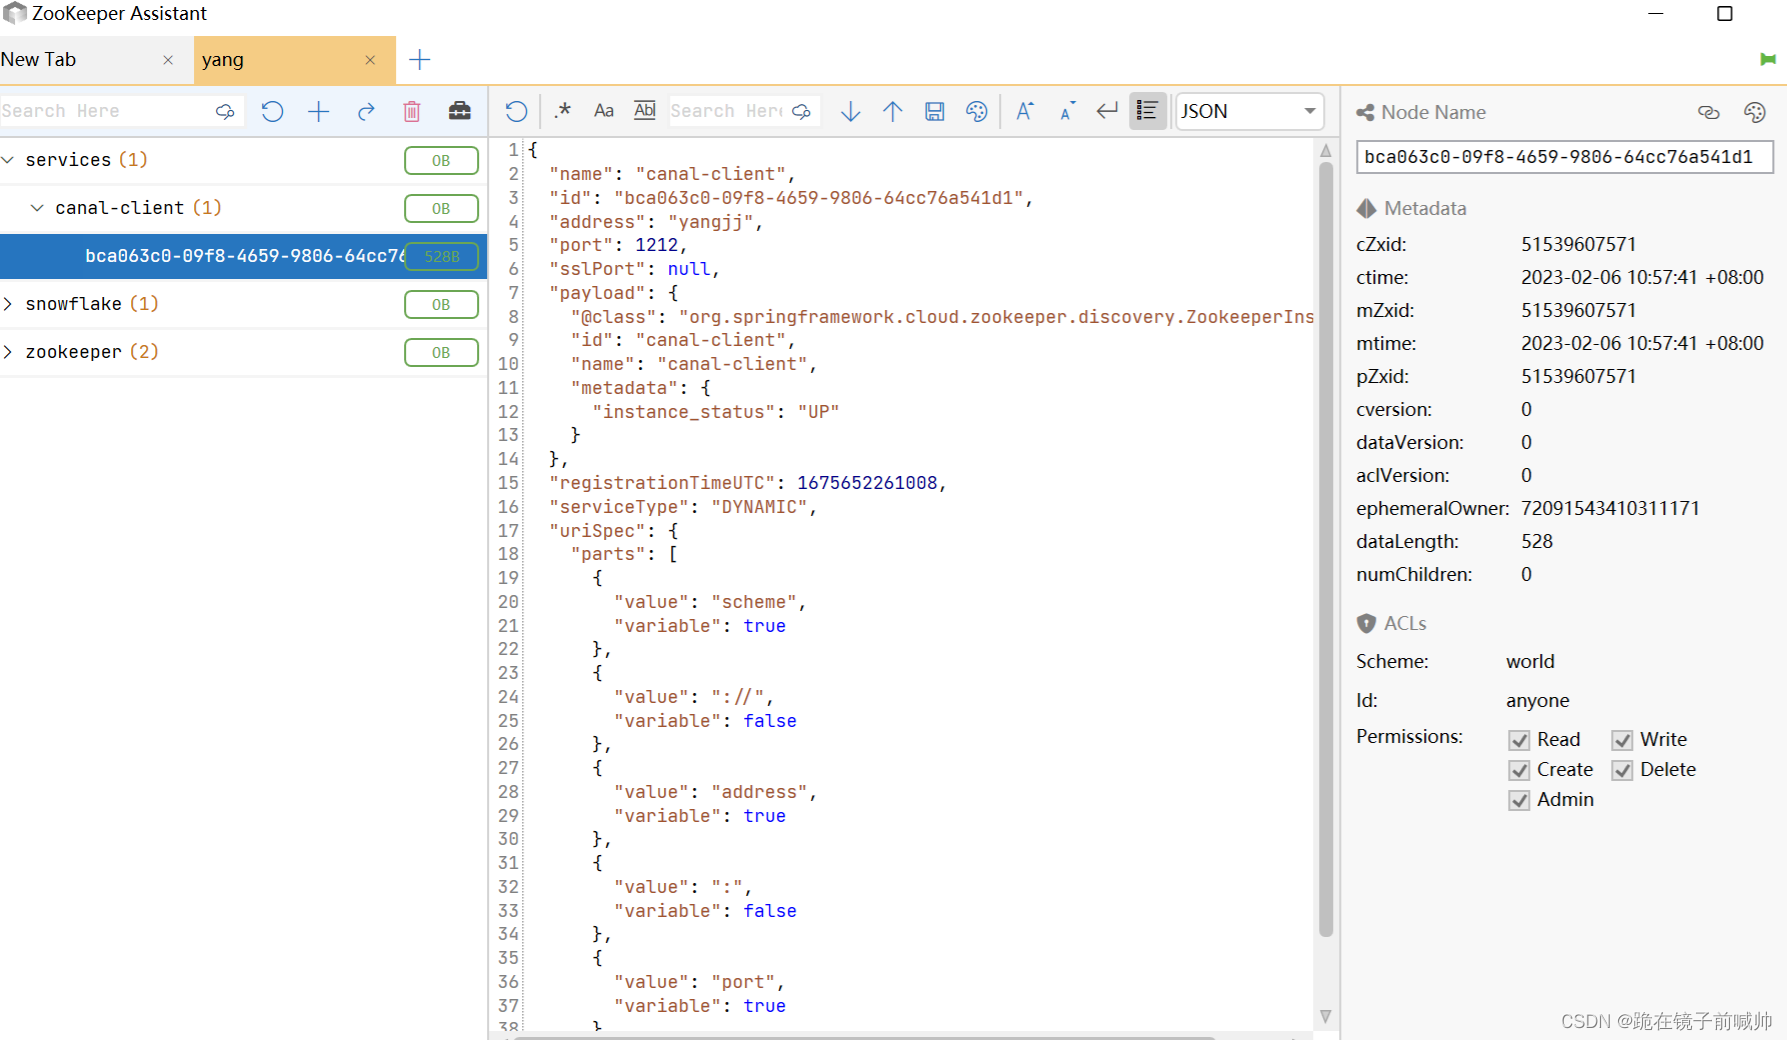This screenshot has height=1040, width=1787.
Task: Toggle the Admin permission checkbox
Action: coord(1519,800)
